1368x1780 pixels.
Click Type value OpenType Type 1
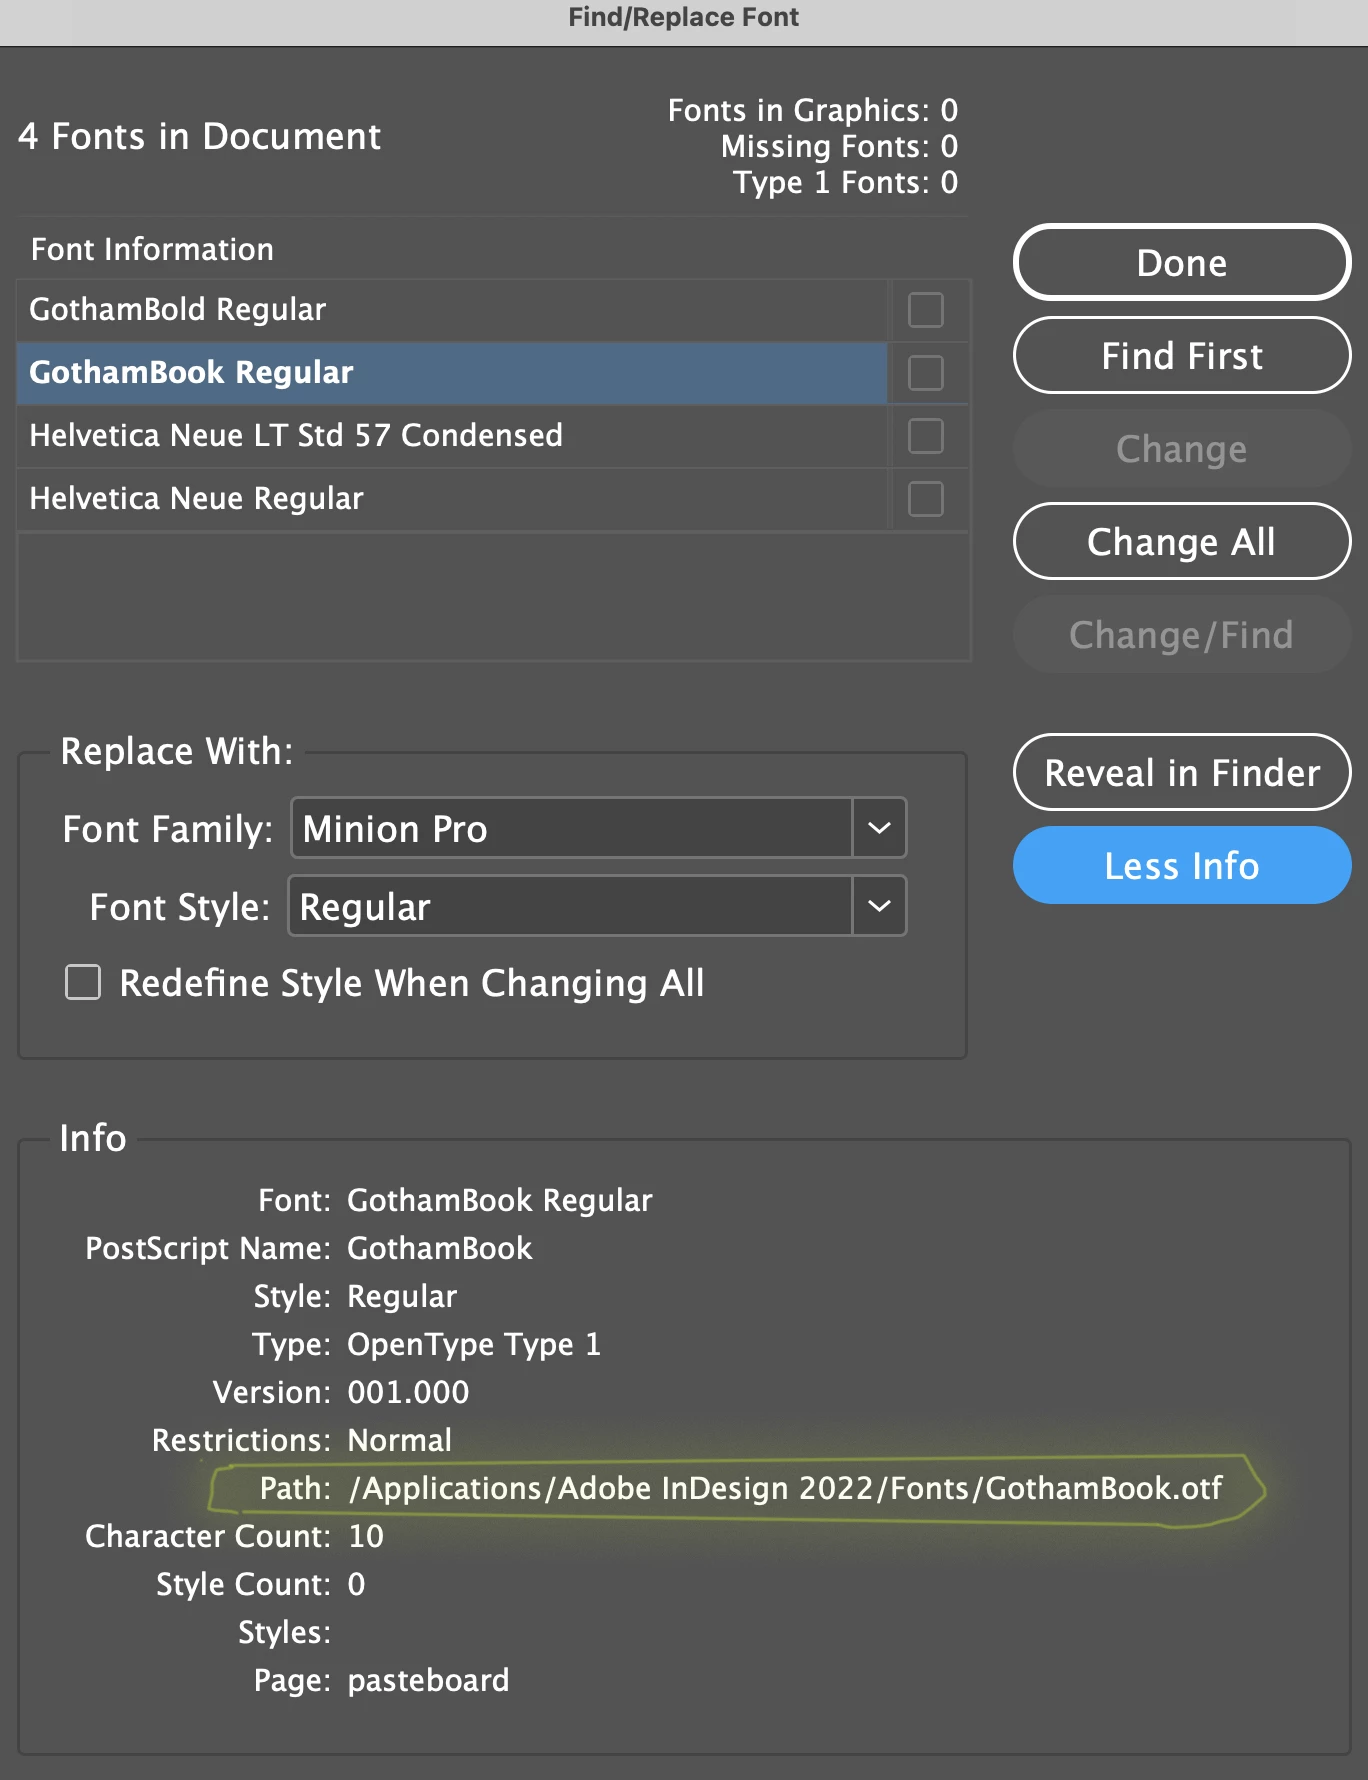point(474,1344)
